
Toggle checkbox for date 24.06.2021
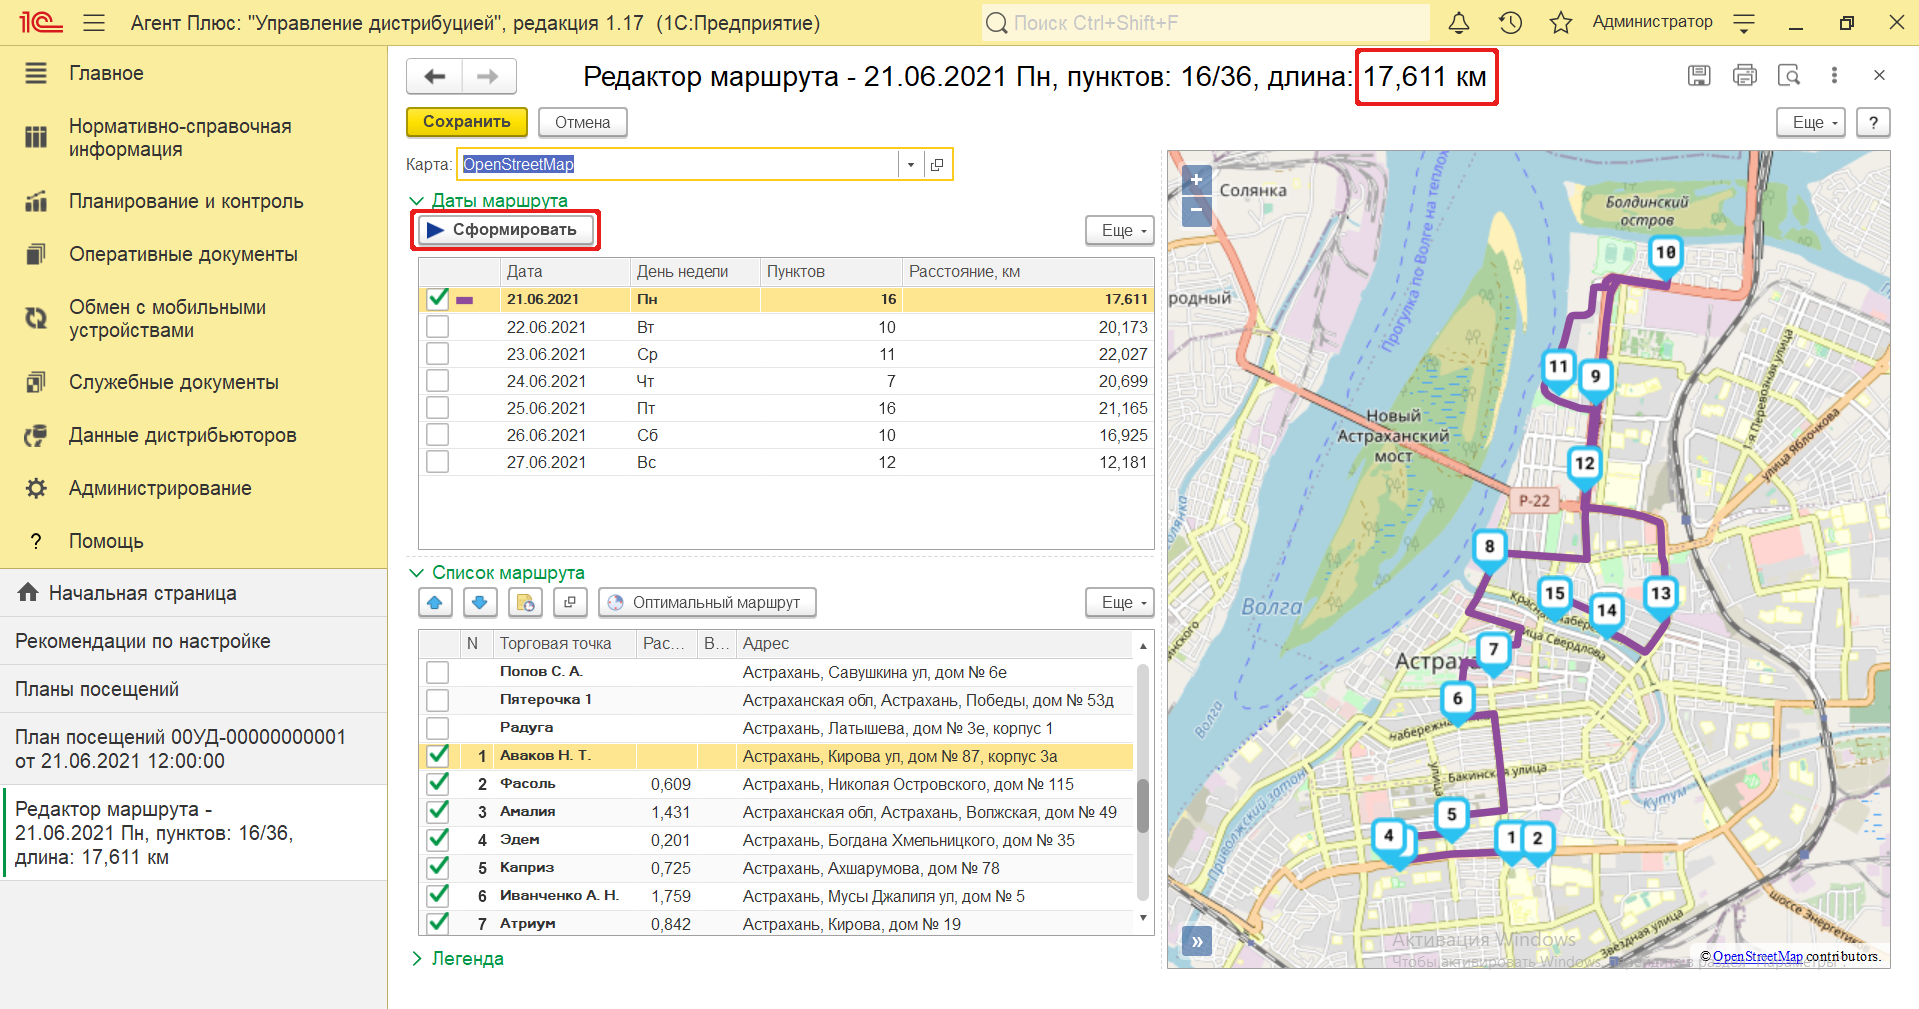click(437, 381)
